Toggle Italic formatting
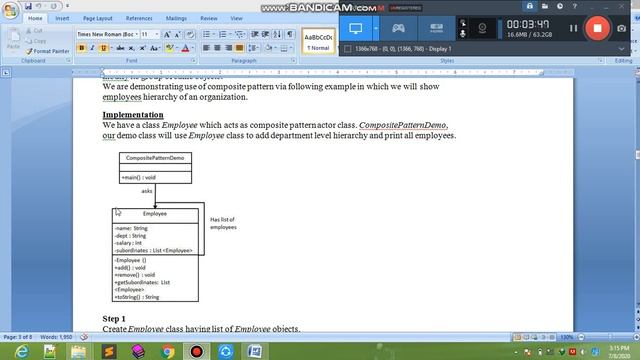 tap(92, 48)
